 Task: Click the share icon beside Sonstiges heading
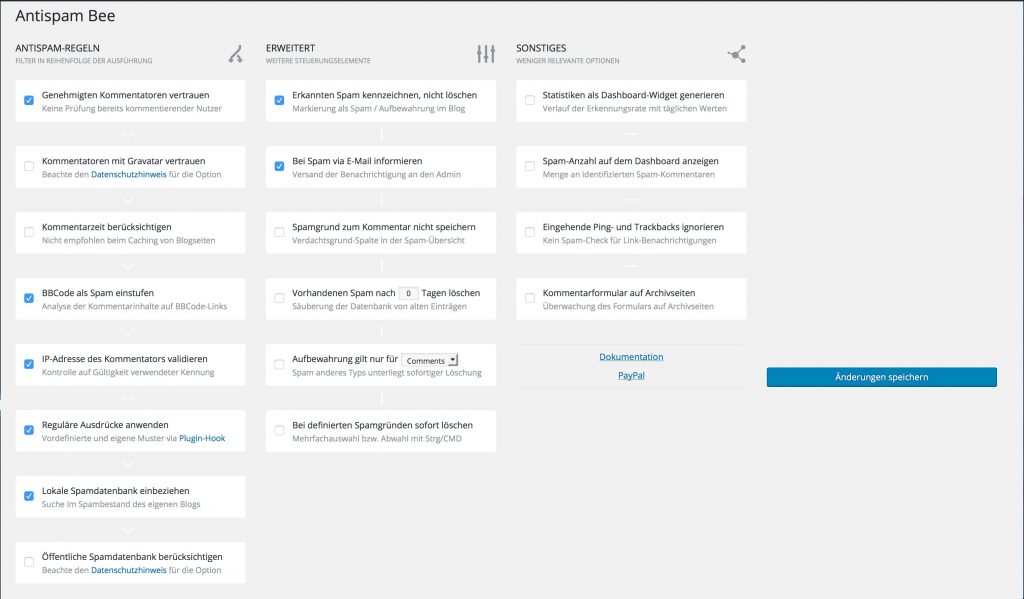point(737,53)
